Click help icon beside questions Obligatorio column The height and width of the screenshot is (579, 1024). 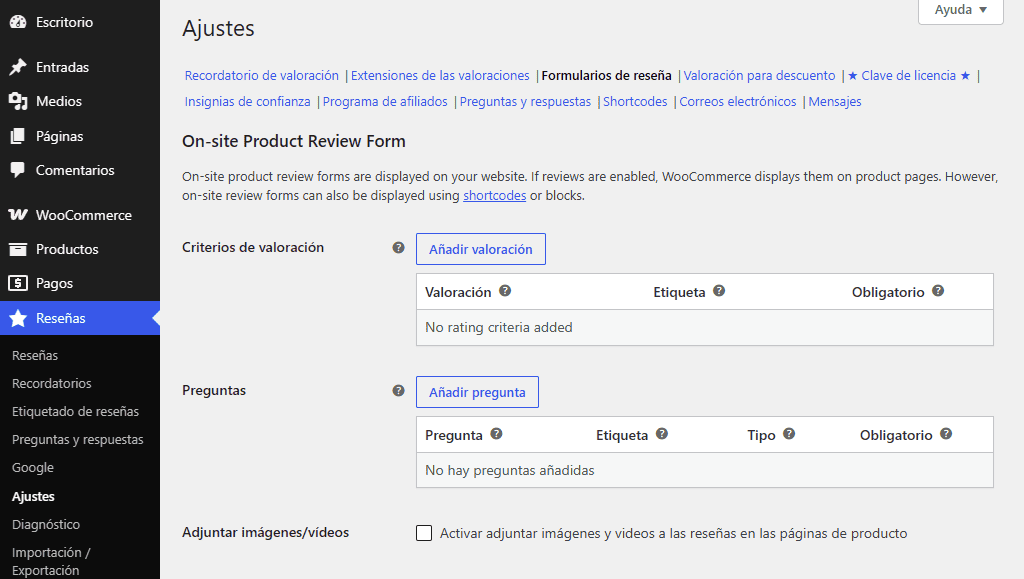[946, 433]
